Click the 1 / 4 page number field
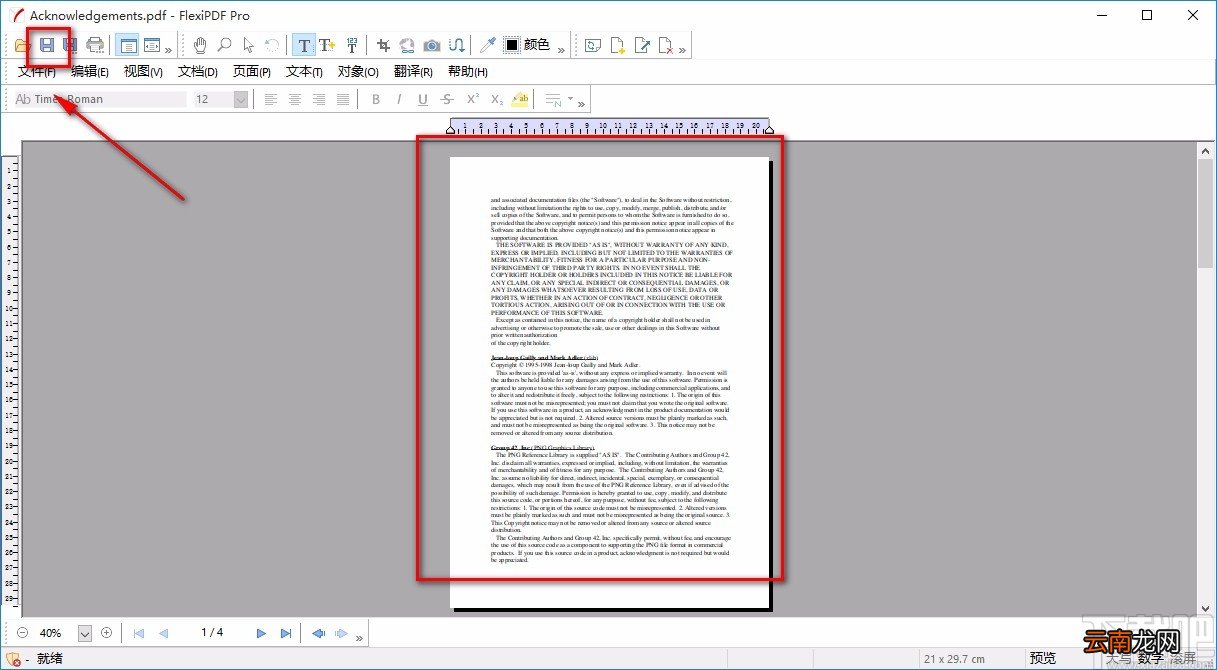Screen dimensions: 1217x670 click(212, 633)
